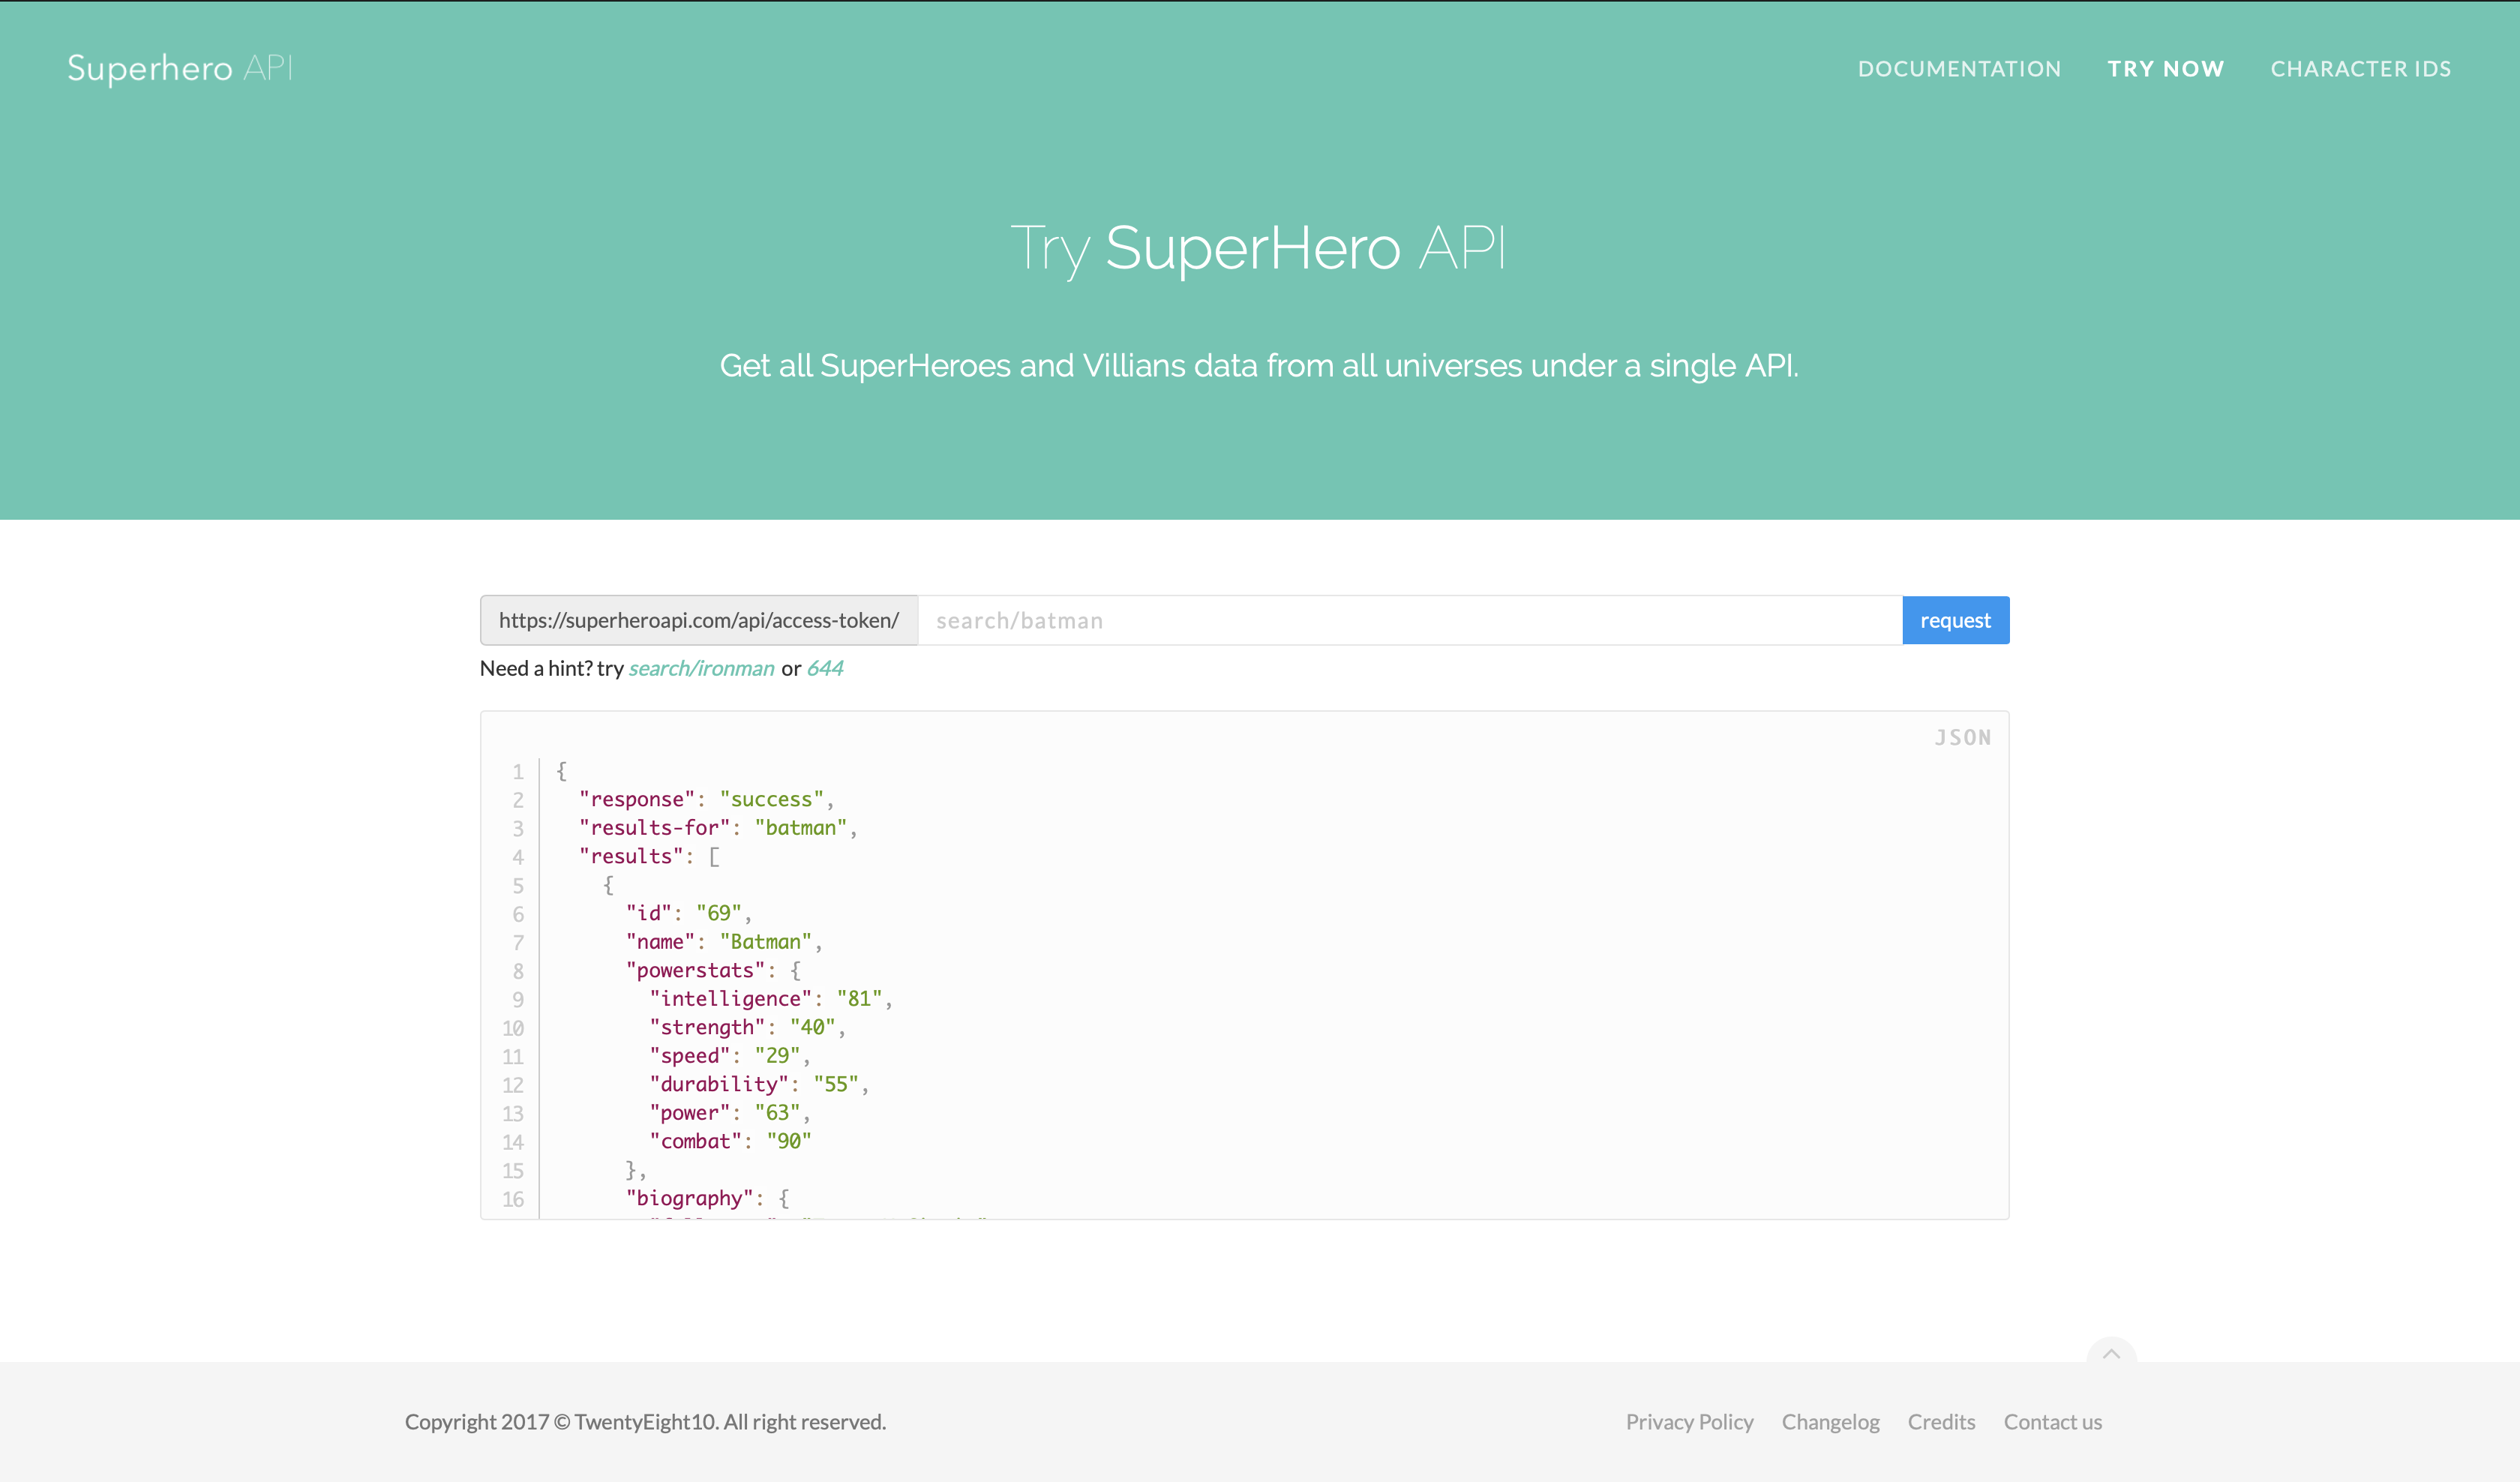Viewport: 2520px width, 1482px height.
Task: Select the TRY NOW nav item
Action: coord(2166,68)
